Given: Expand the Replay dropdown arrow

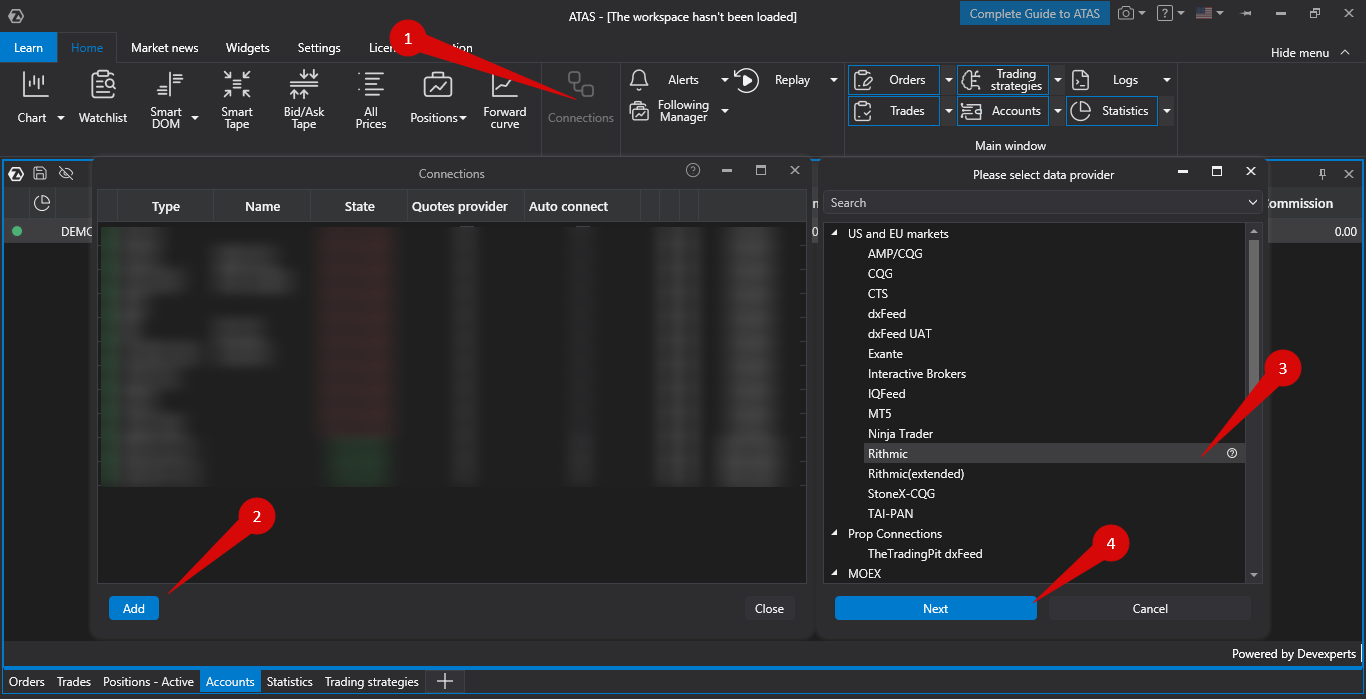Looking at the screenshot, I should [833, 80].
